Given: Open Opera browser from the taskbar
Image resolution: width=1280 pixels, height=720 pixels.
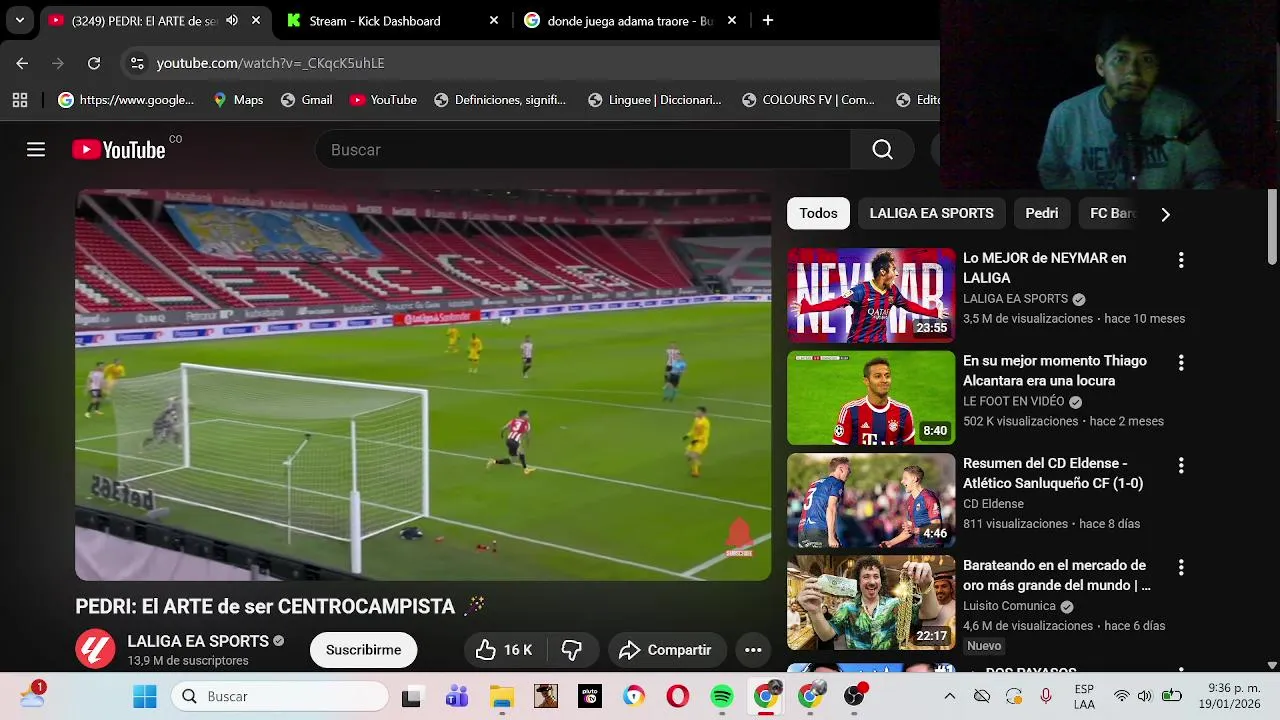Looking at the screenshot, I should click(678, 697).
